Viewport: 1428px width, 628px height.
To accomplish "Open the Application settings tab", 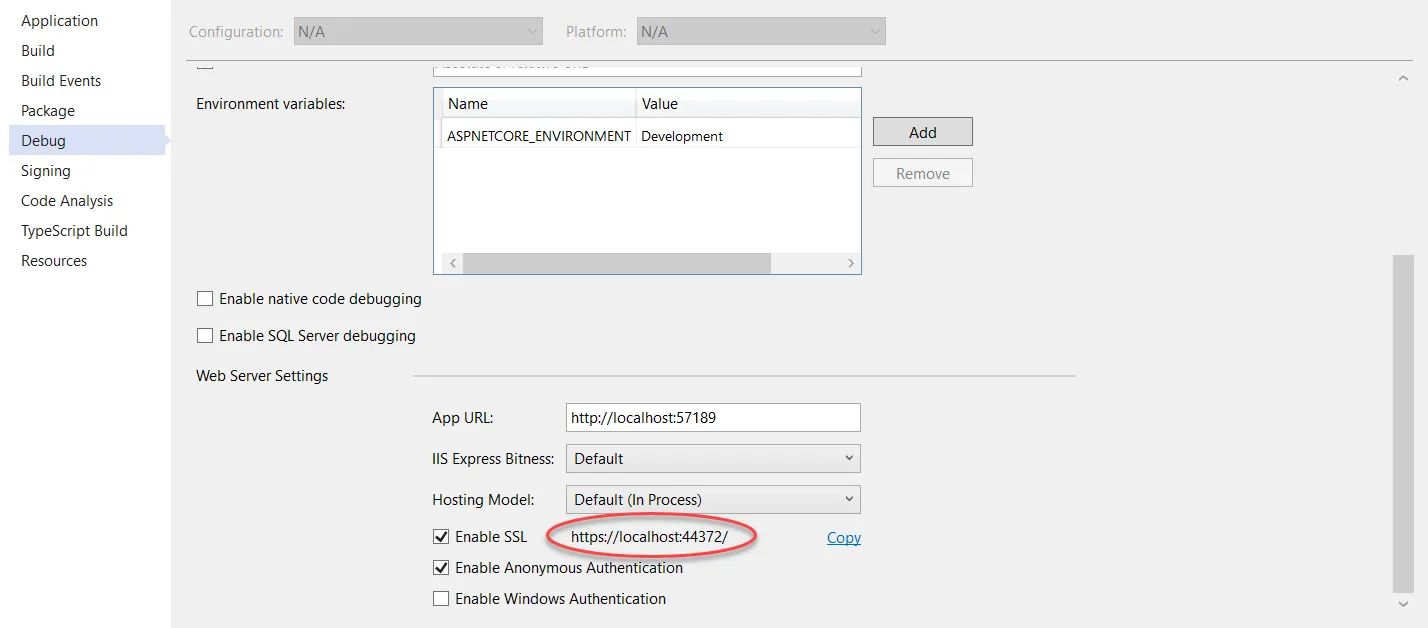I will tap(59, 21).
